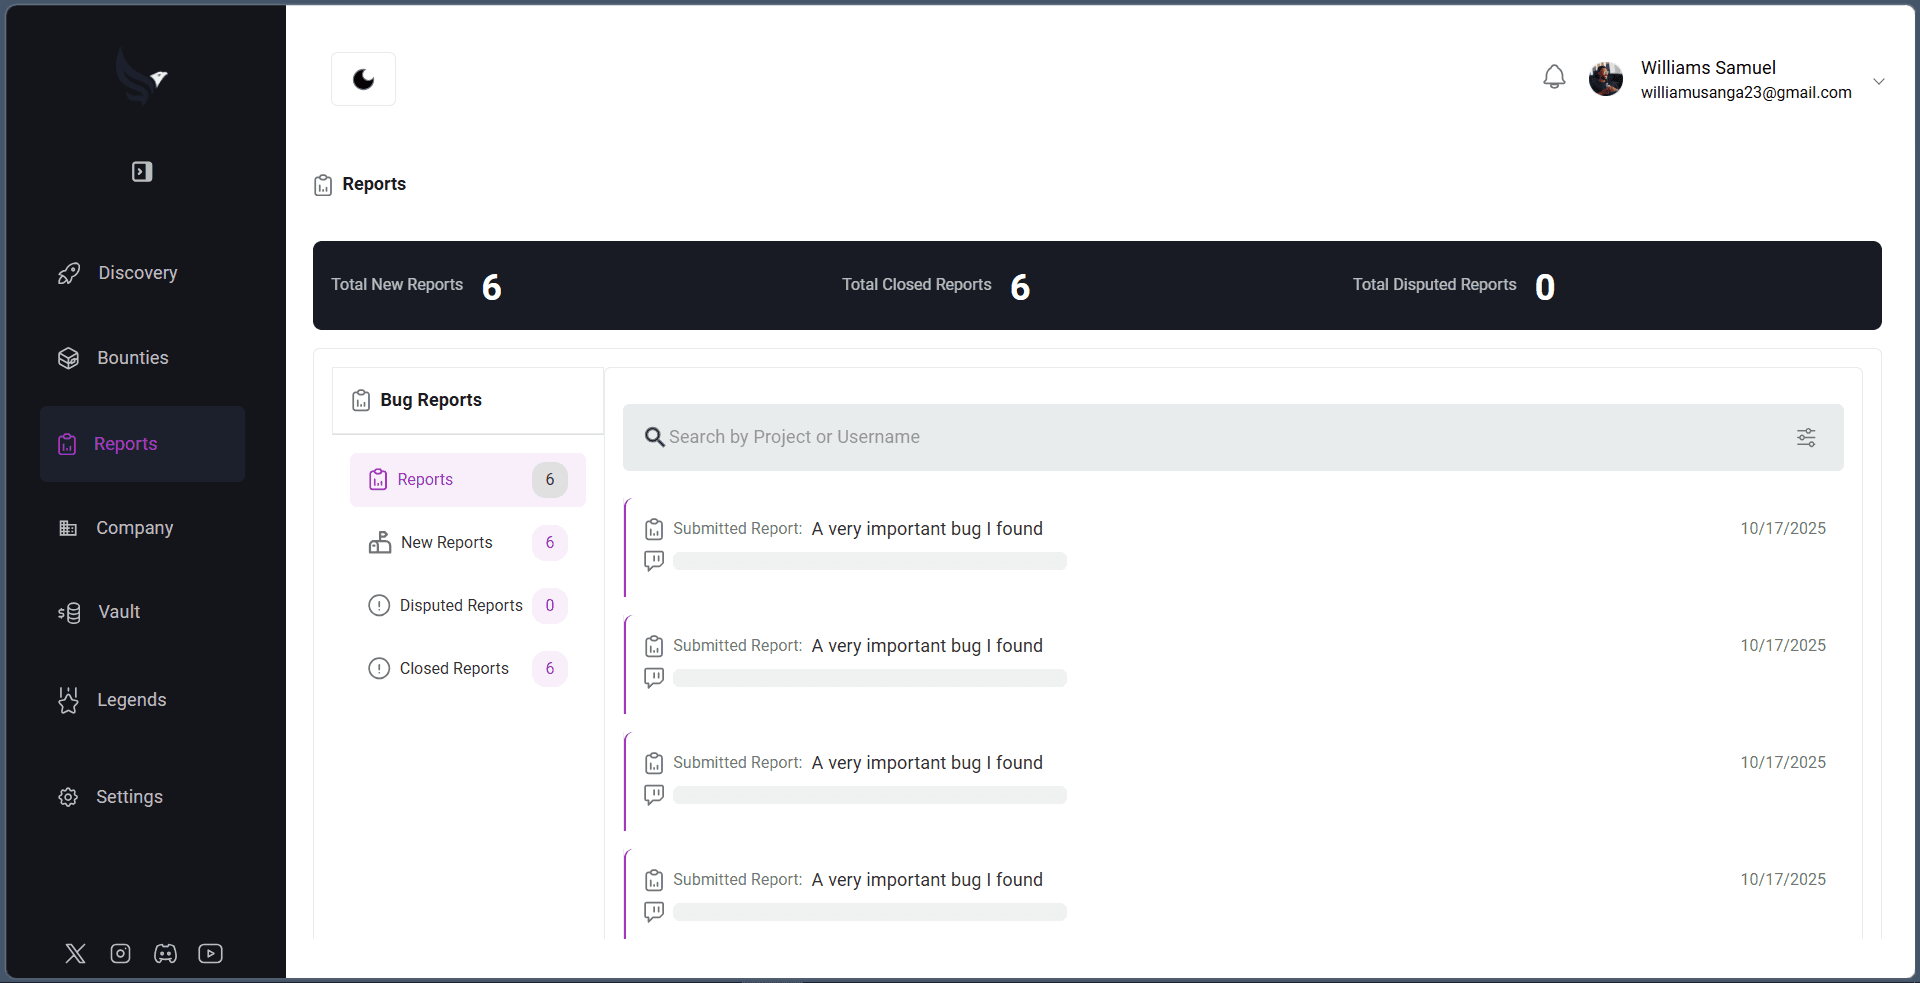Click the Settings gear icon
Viewport: 1920px width, 983px height.
click(x=68, y=797)
